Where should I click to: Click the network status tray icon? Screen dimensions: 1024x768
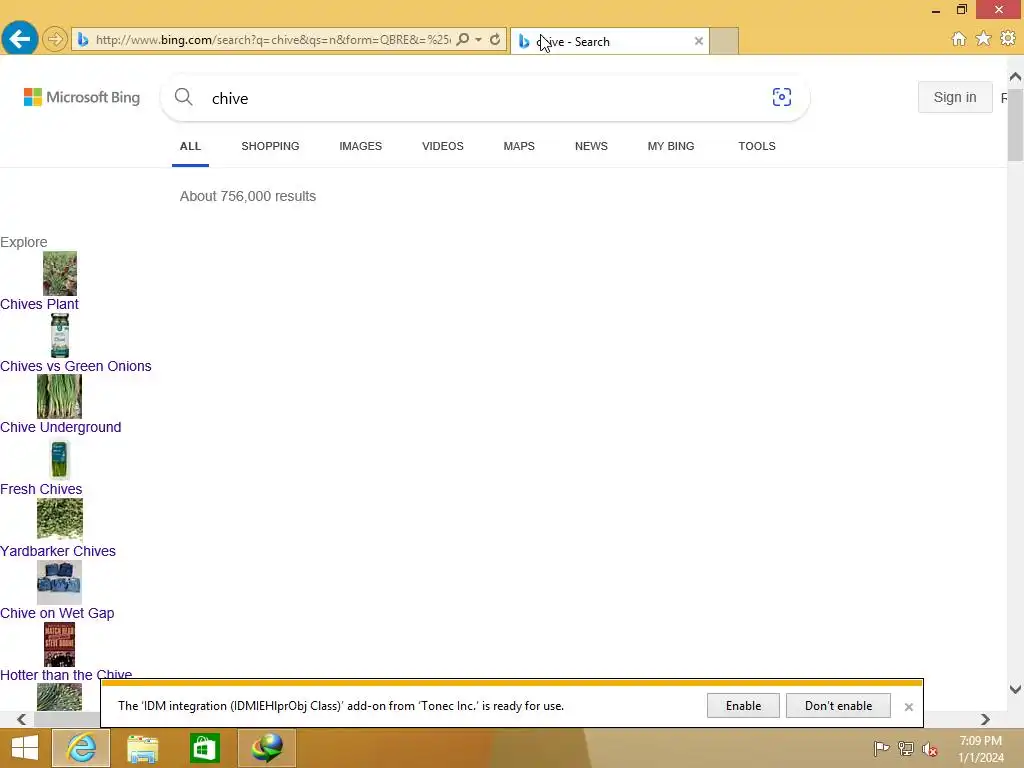(x=906, y=748)
